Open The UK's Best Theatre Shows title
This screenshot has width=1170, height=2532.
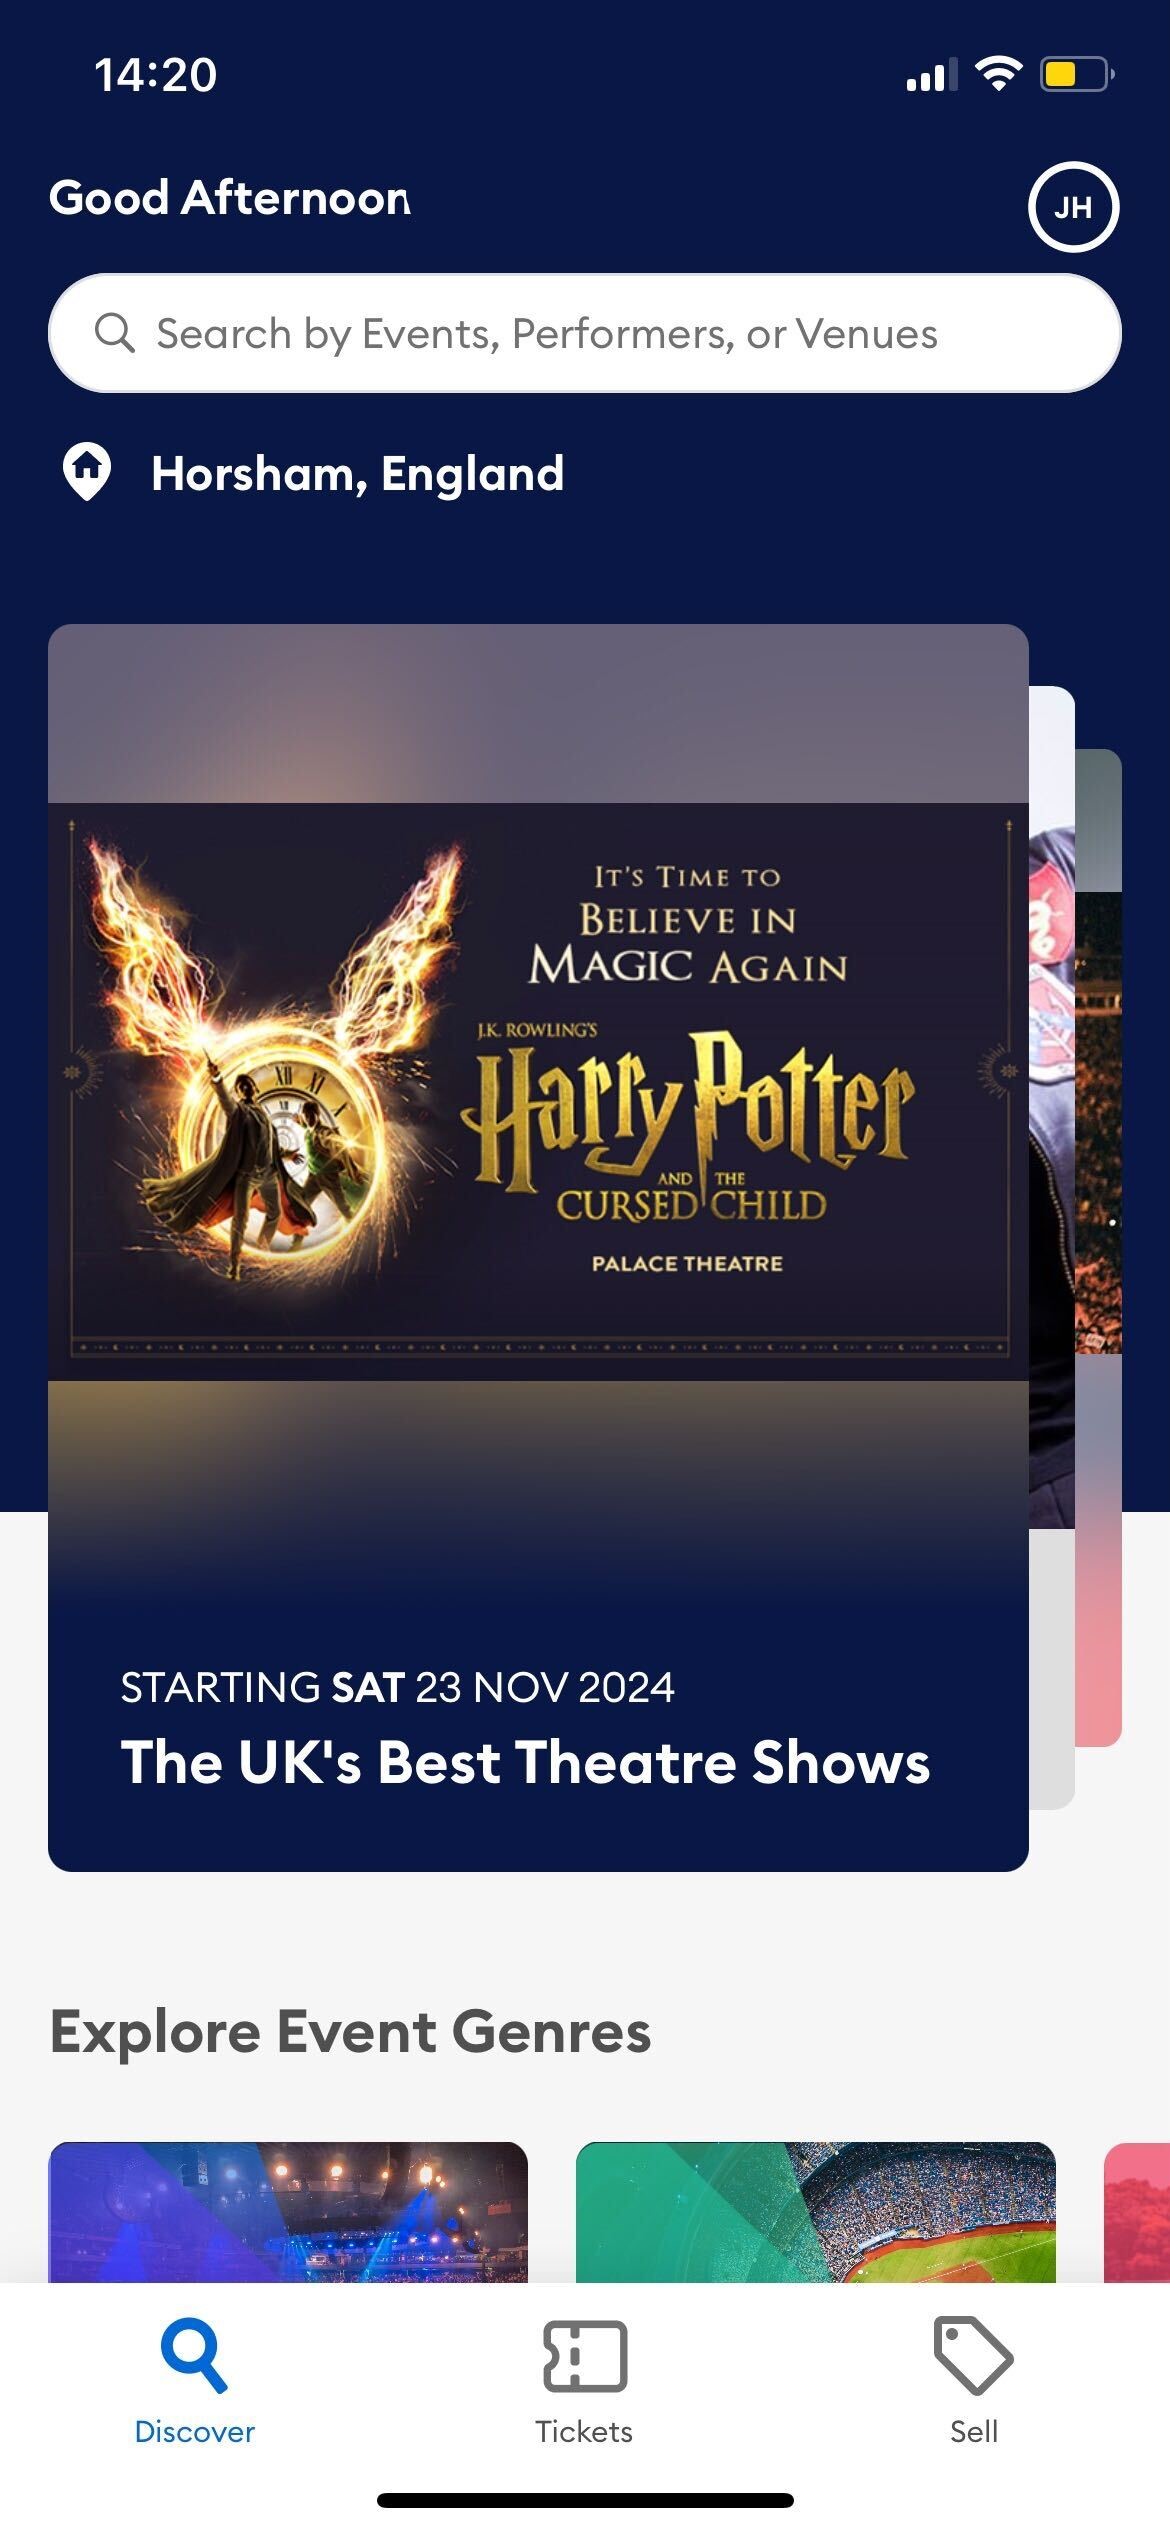[x=525, y=1762]
